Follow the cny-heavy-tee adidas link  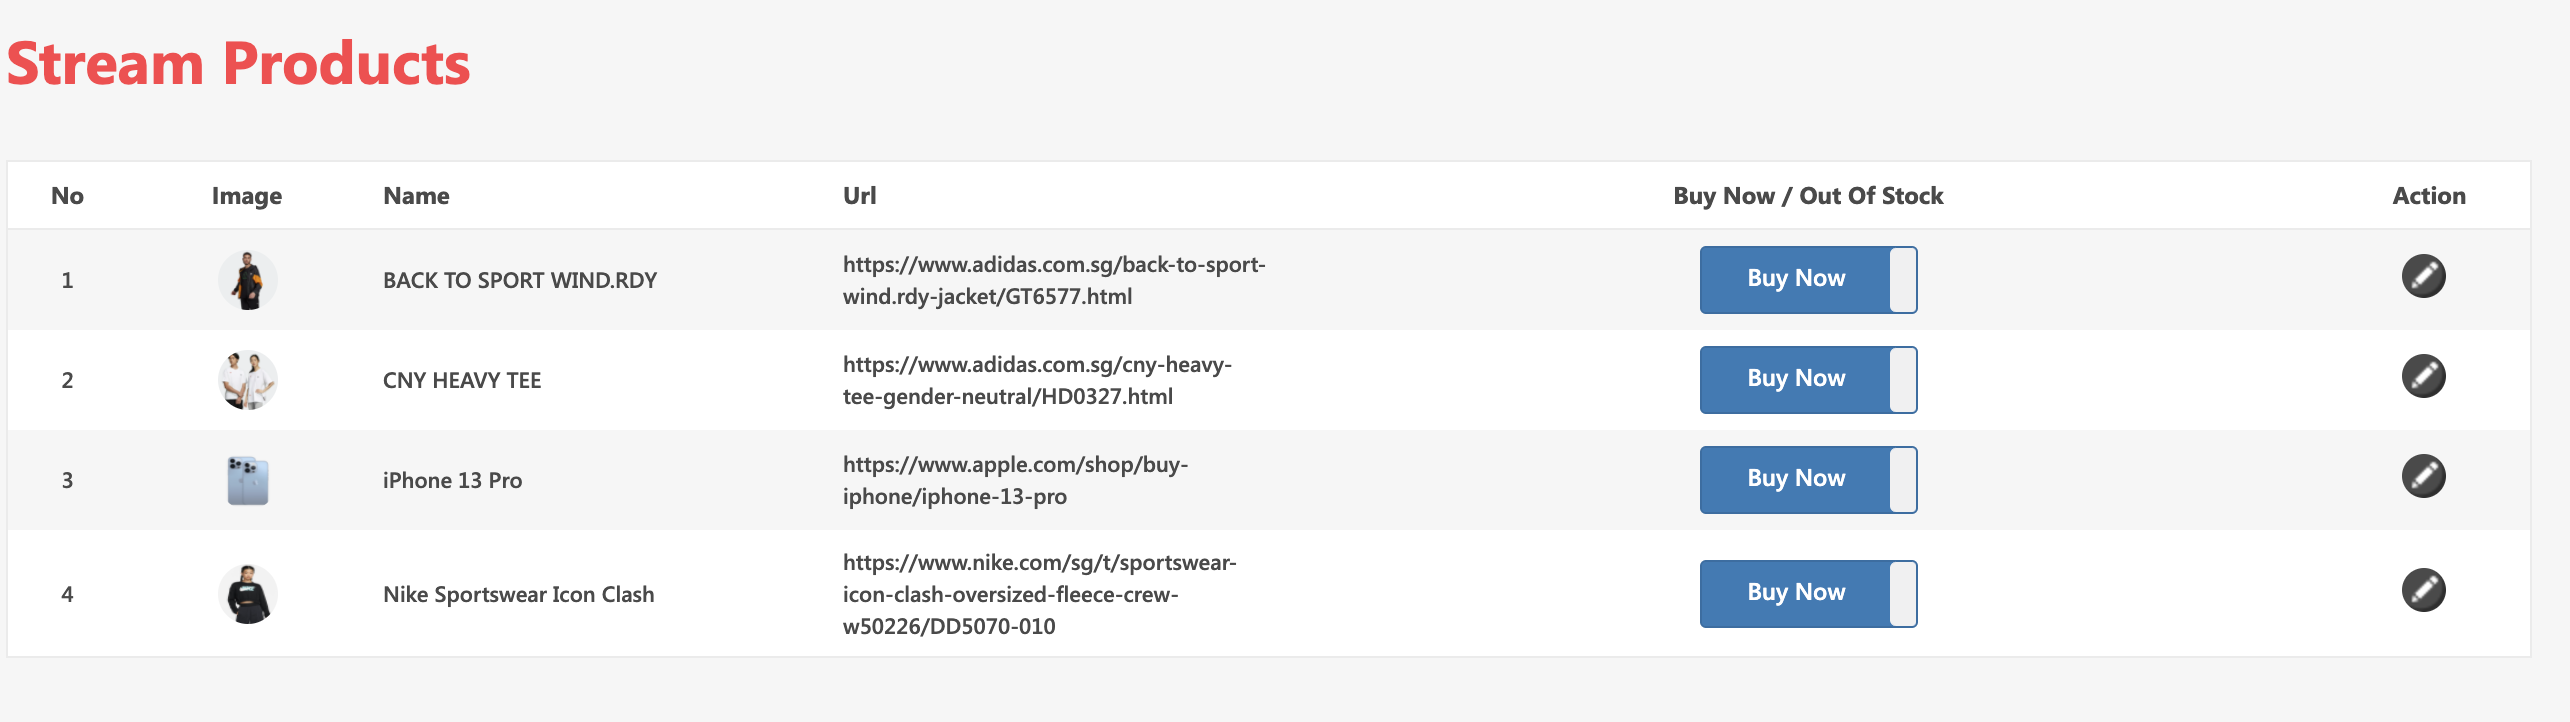pyautogui.click(x=1037, y=380)
